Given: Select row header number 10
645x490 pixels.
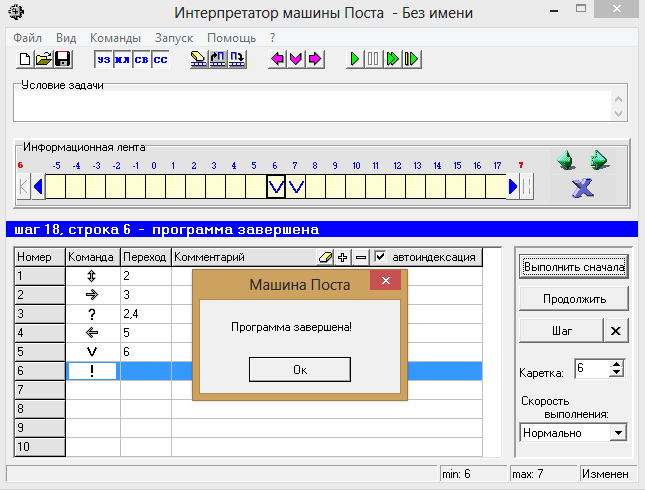Looking at the screenshot, I should pyautogui.click(x=39, y=447).
